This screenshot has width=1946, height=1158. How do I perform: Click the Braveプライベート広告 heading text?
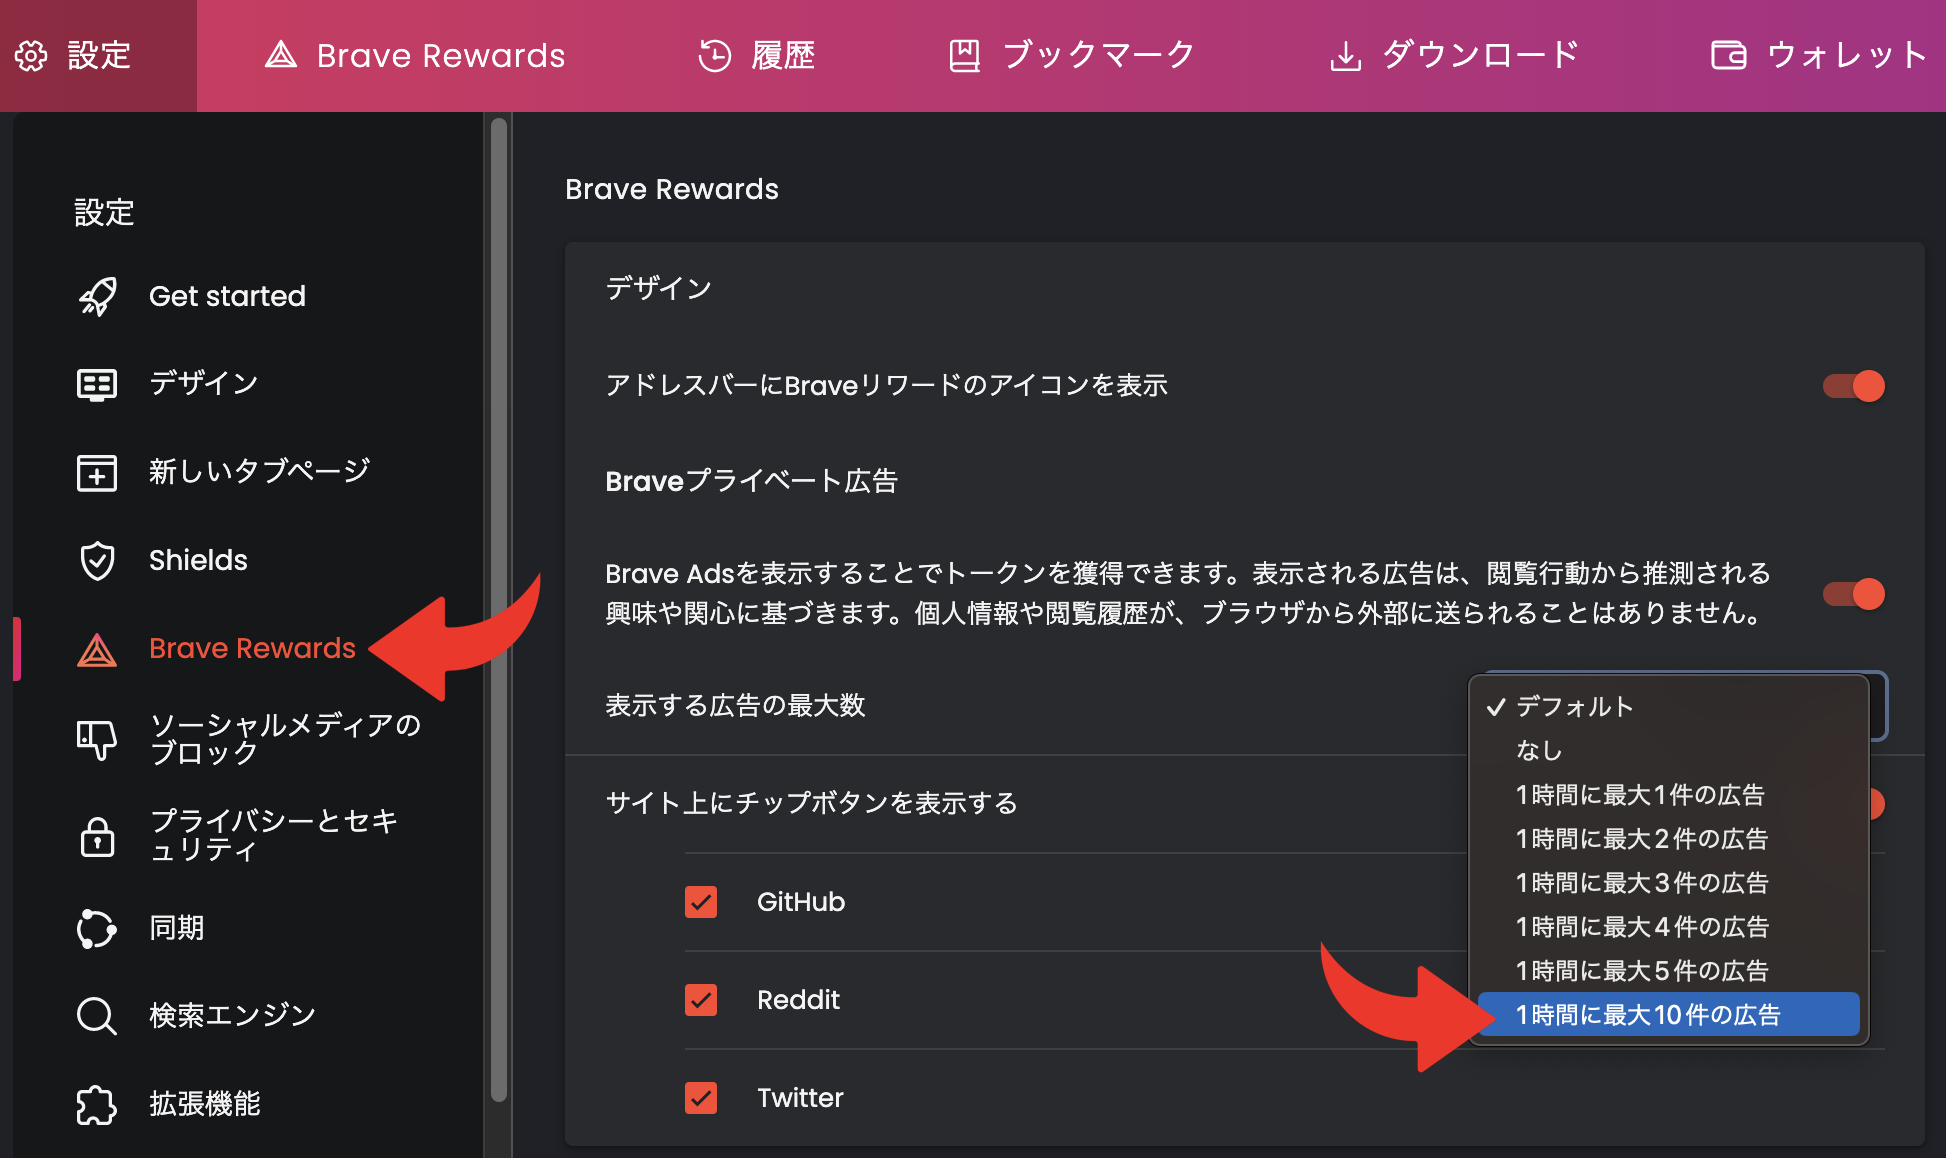(x=751, y=482)
